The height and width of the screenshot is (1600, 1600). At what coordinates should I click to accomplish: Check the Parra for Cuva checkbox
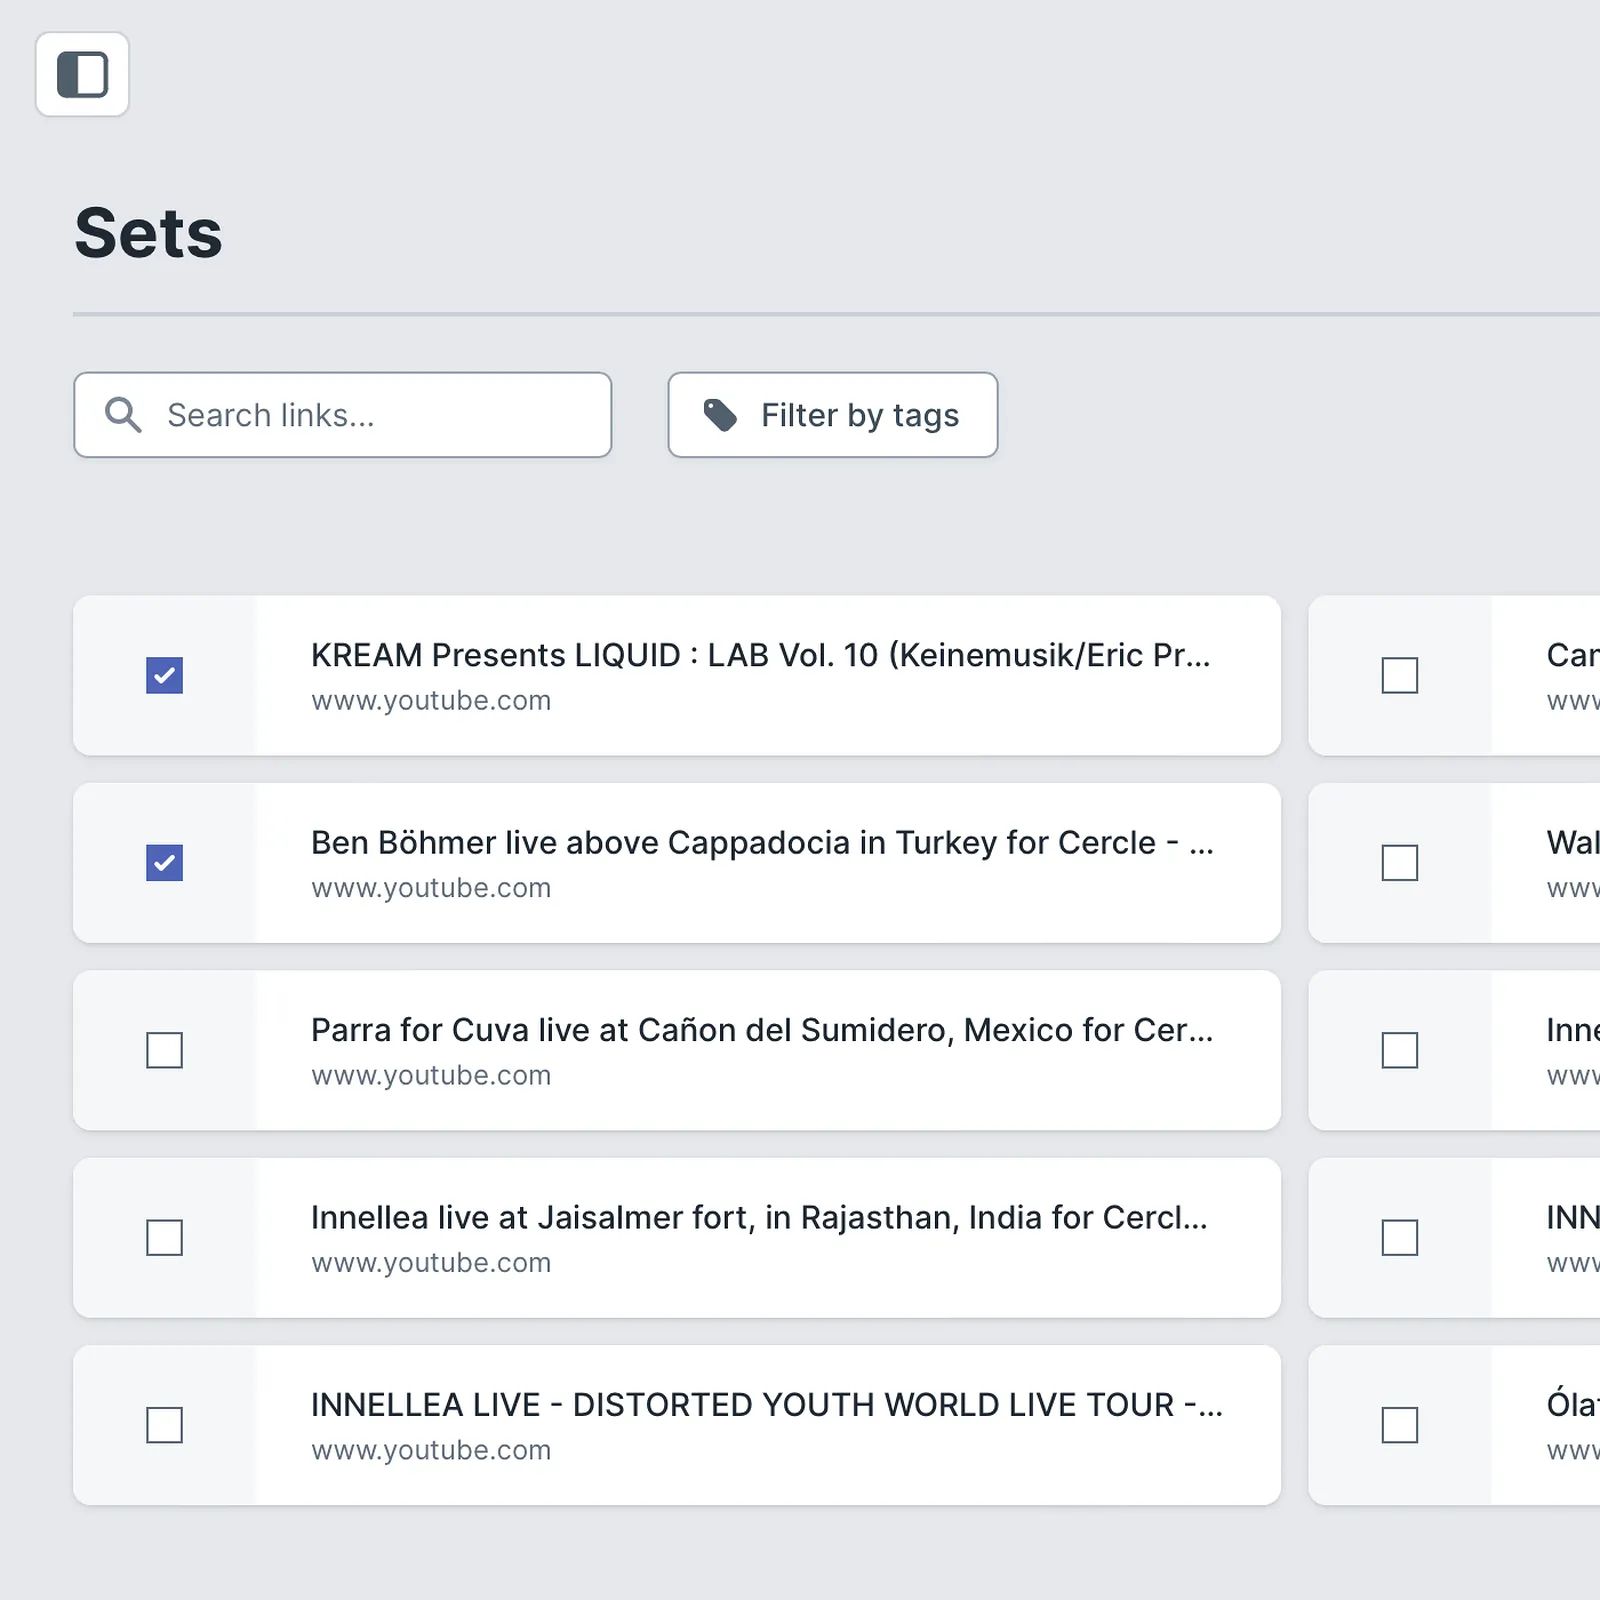click(x=164, y=1050)
